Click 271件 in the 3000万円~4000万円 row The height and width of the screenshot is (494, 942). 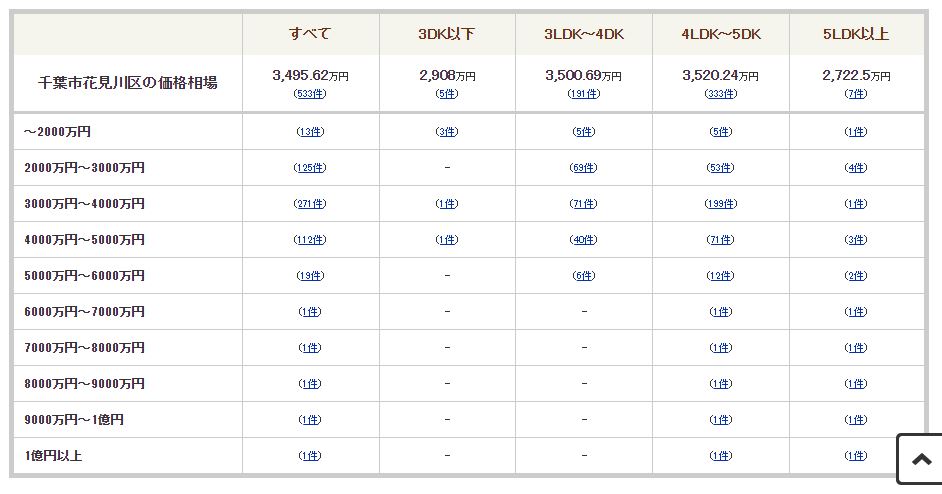pyautogui.click(x=310, y=204)
